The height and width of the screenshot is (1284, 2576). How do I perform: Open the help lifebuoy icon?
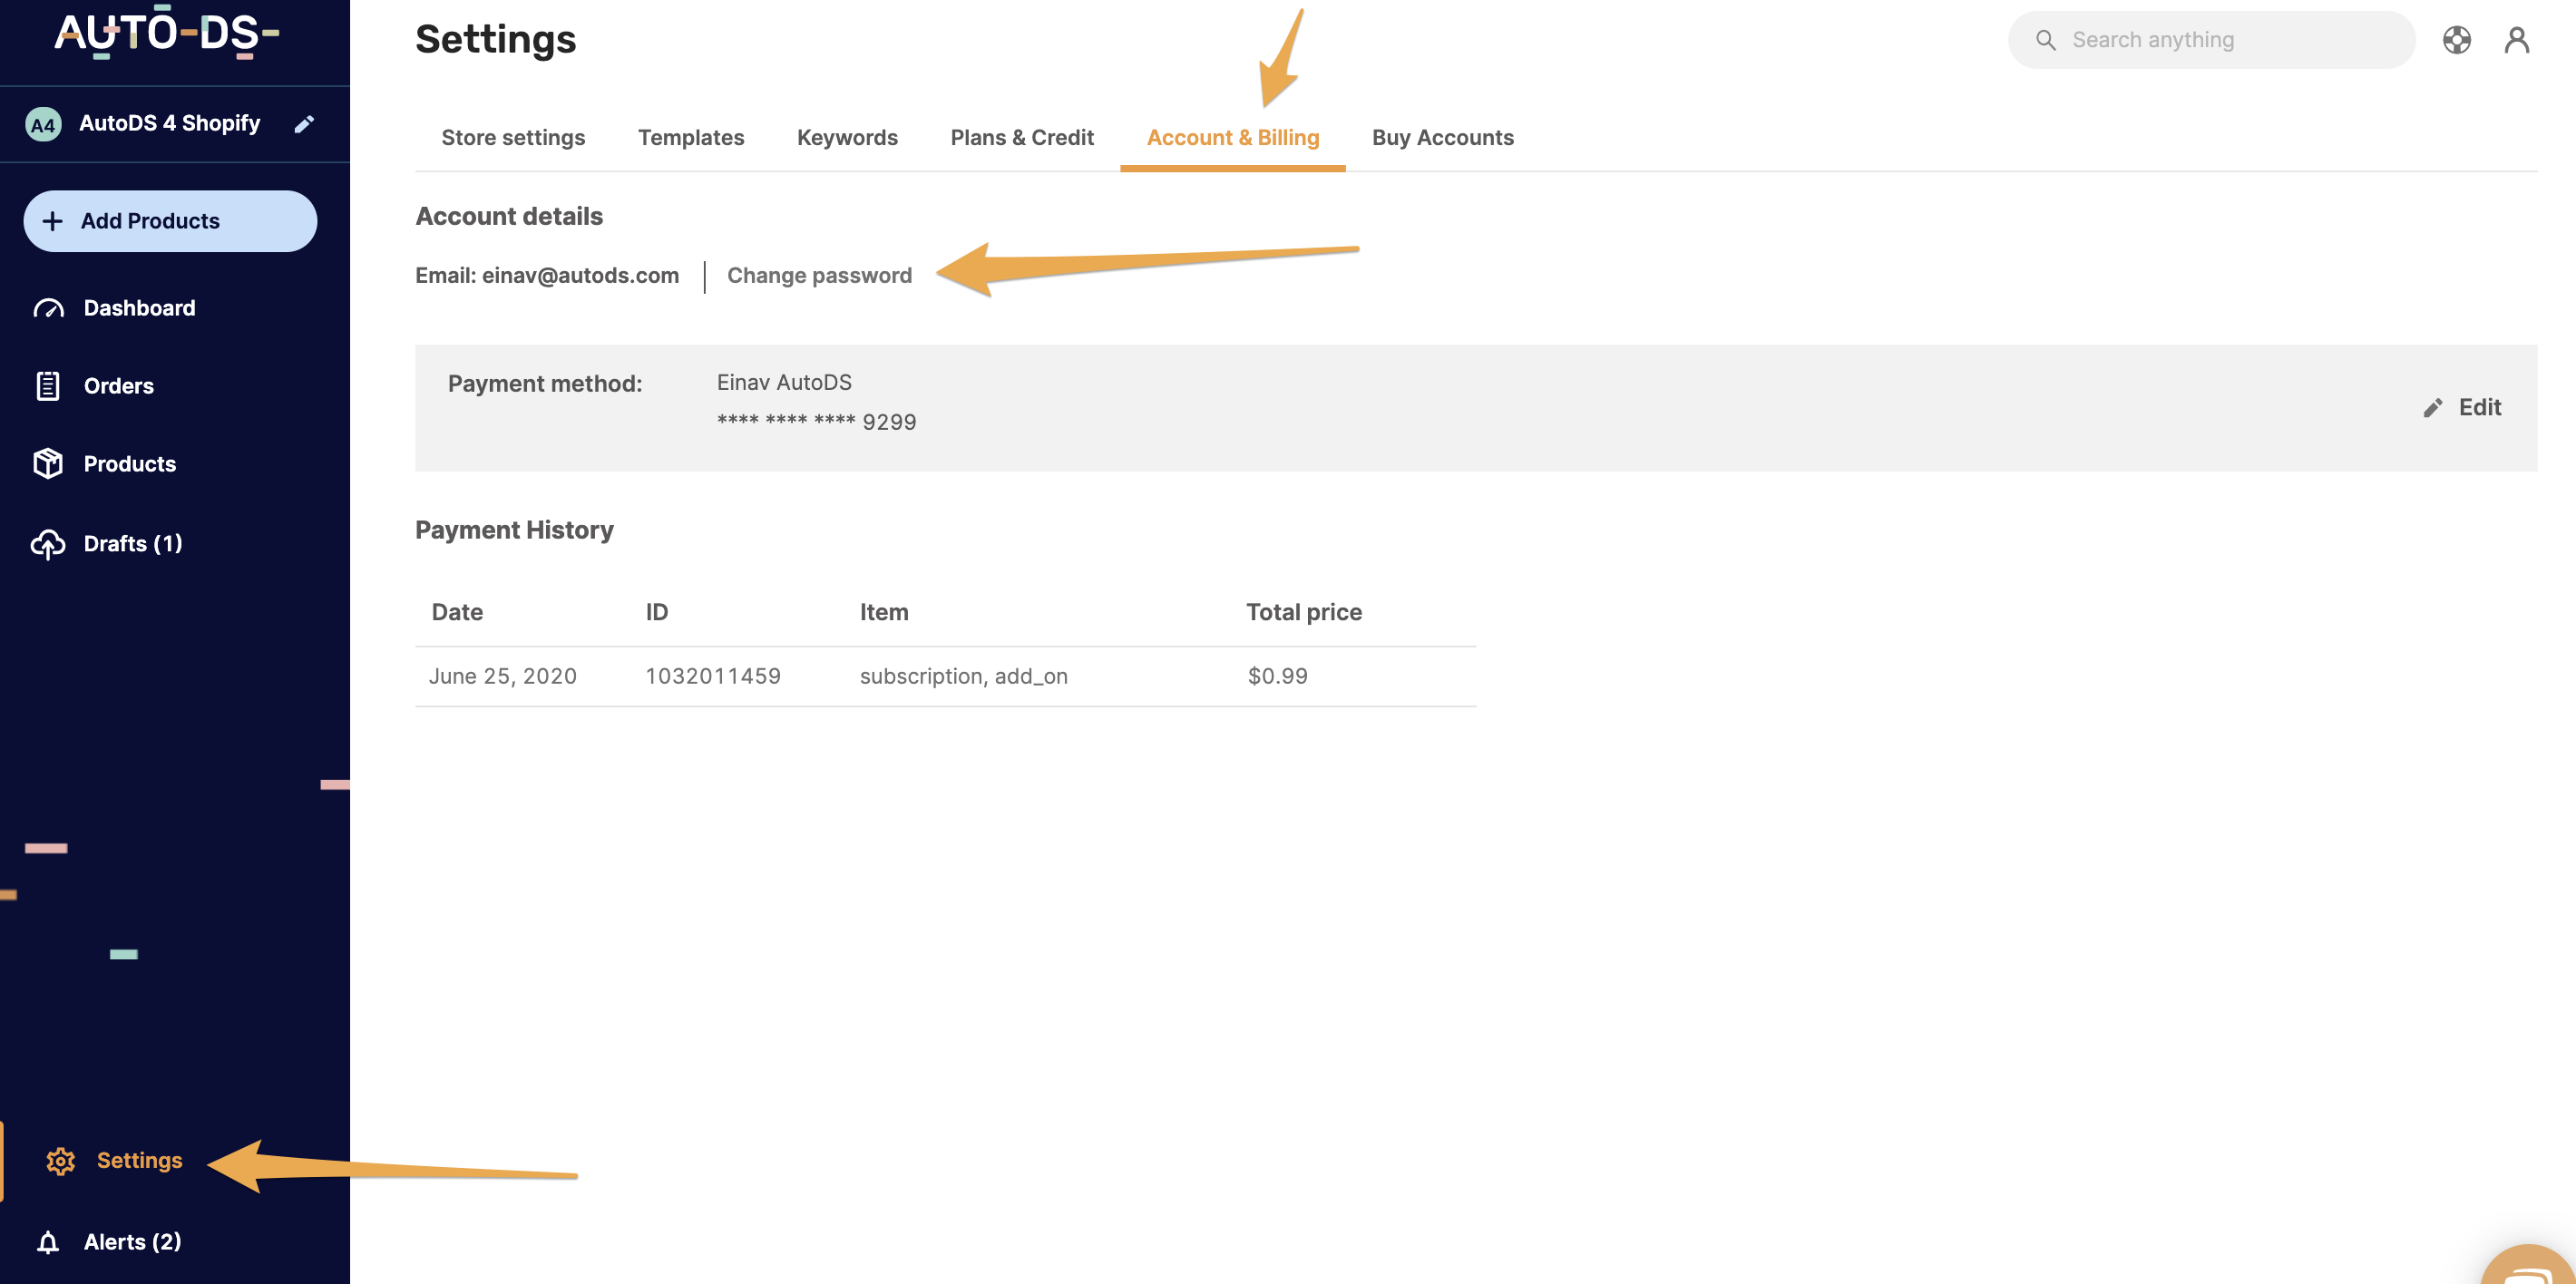click(2456, 40)
